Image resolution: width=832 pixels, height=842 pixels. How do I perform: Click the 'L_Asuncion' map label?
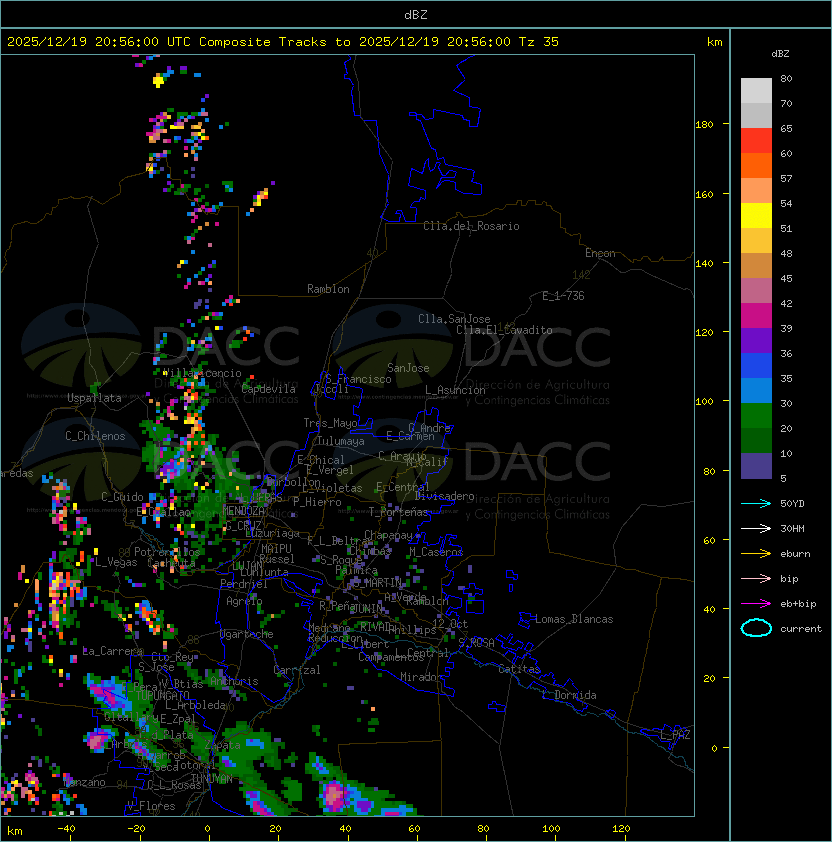click(x=455, y=390)
